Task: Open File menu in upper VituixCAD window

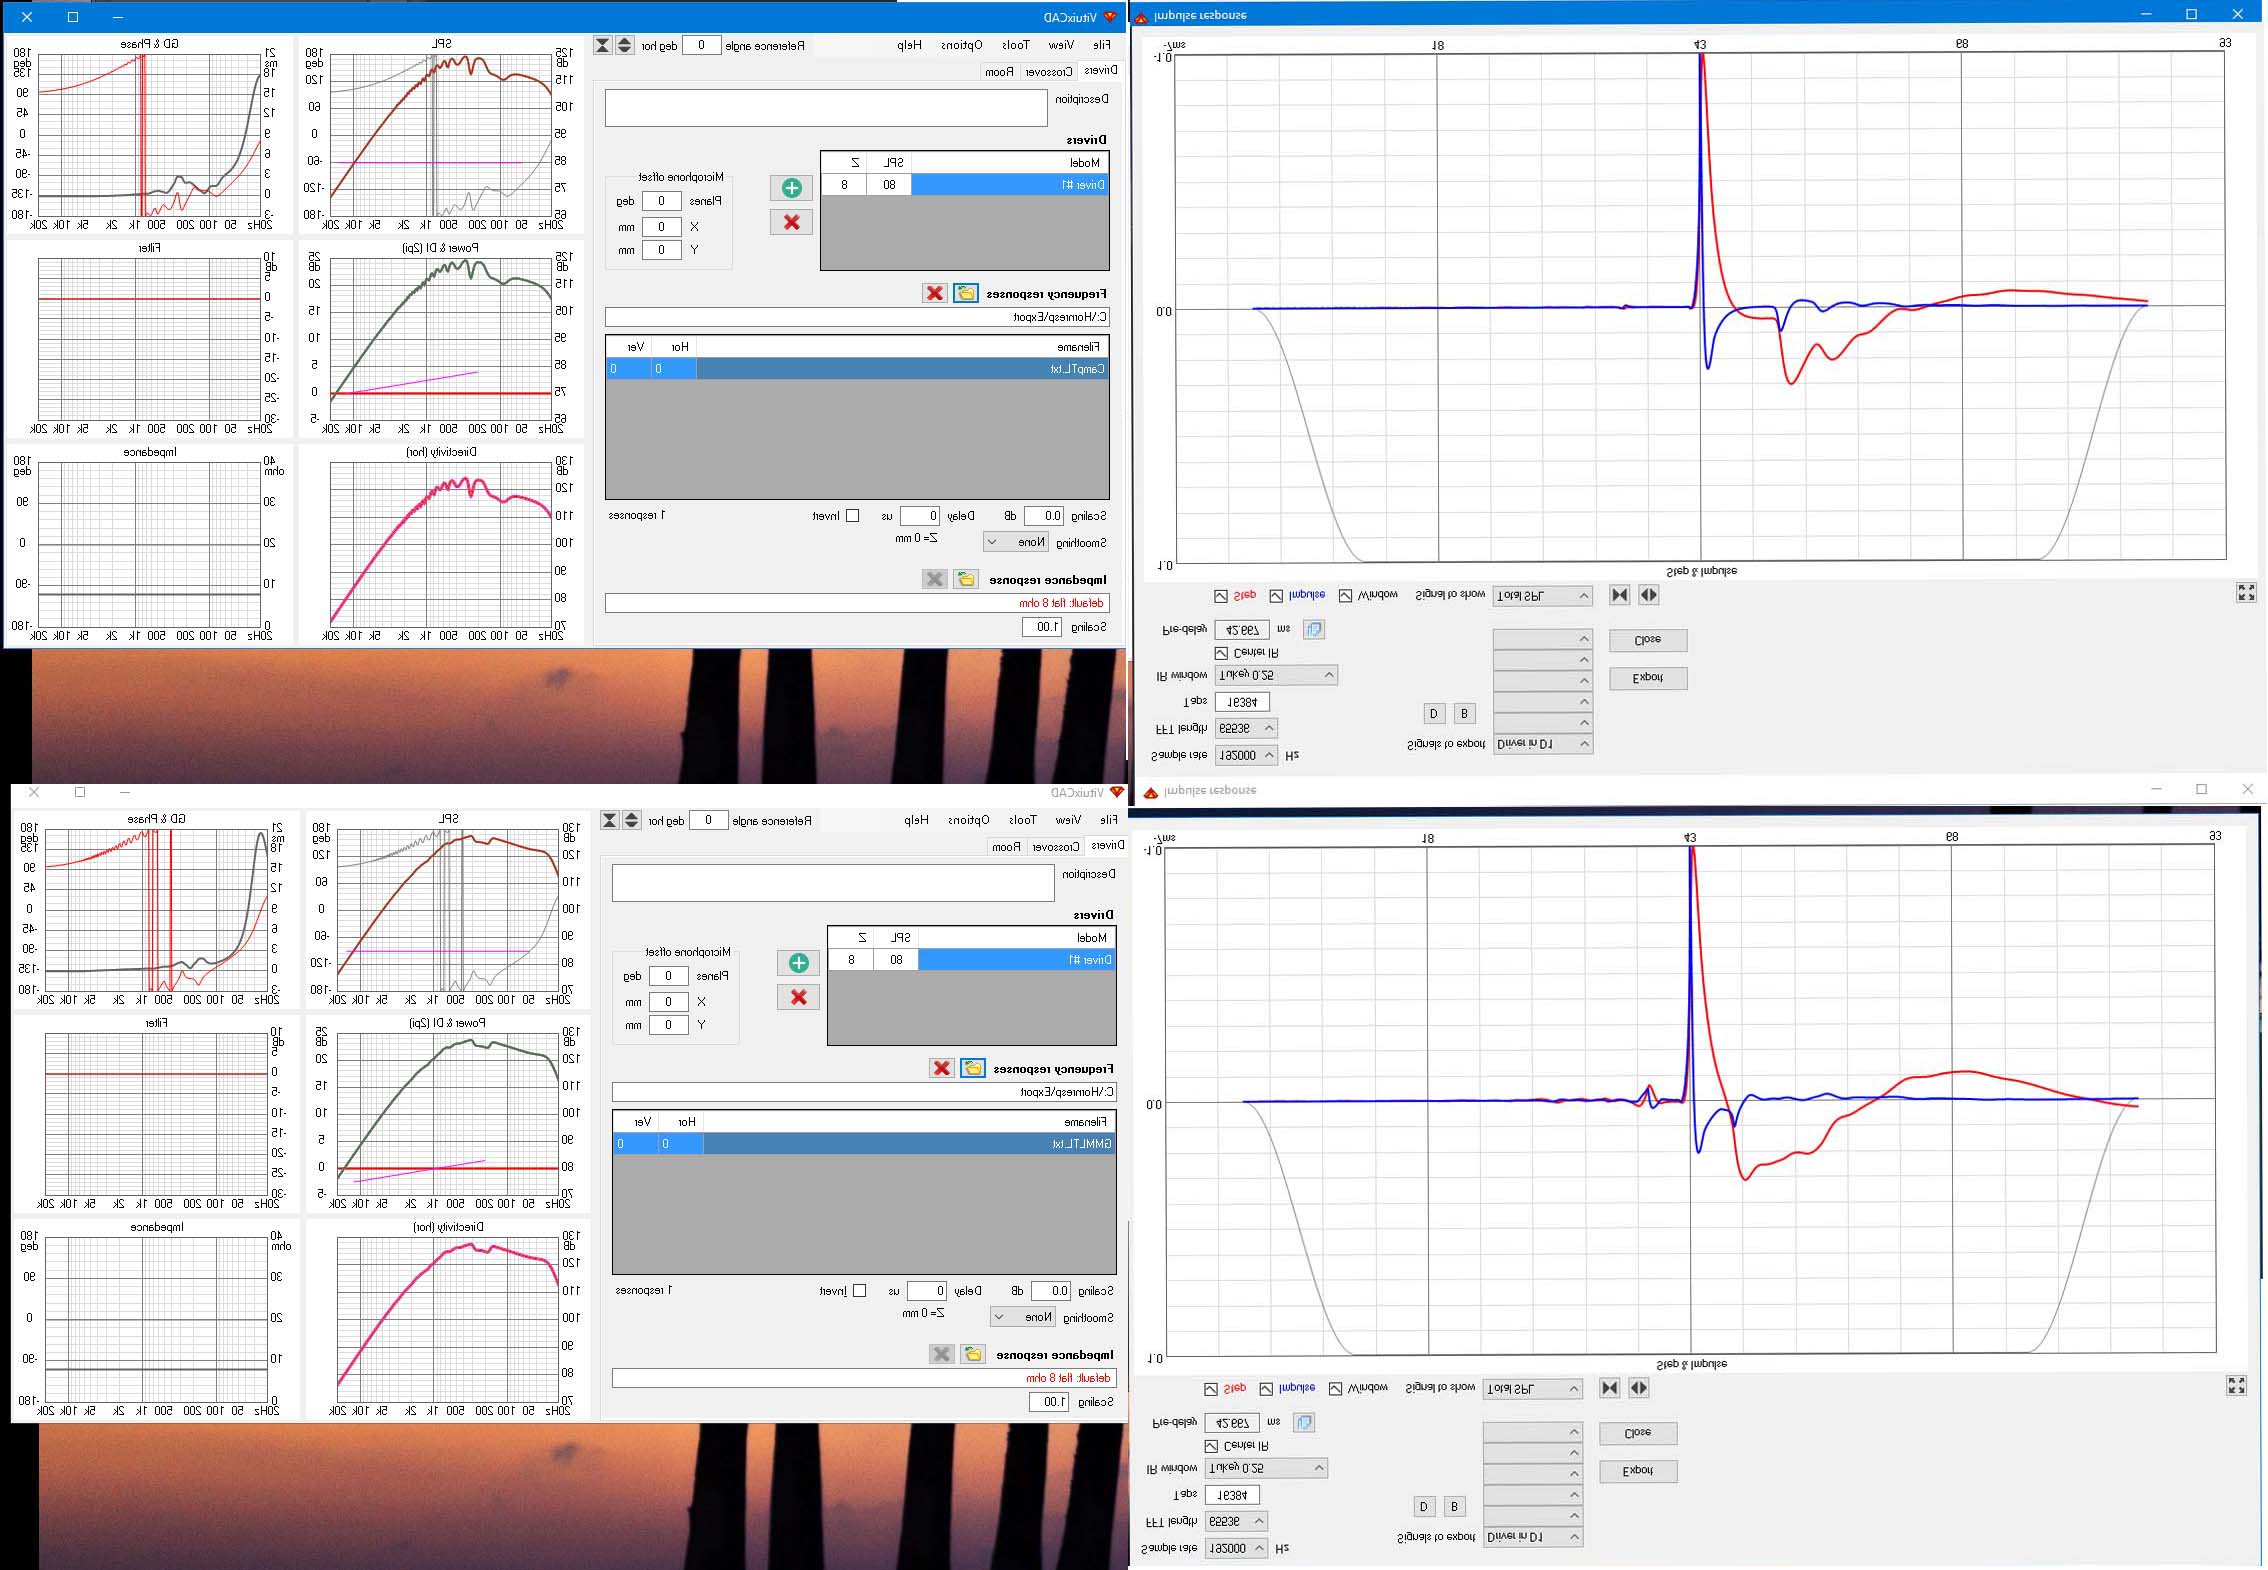Action: tap(1101, 45)
